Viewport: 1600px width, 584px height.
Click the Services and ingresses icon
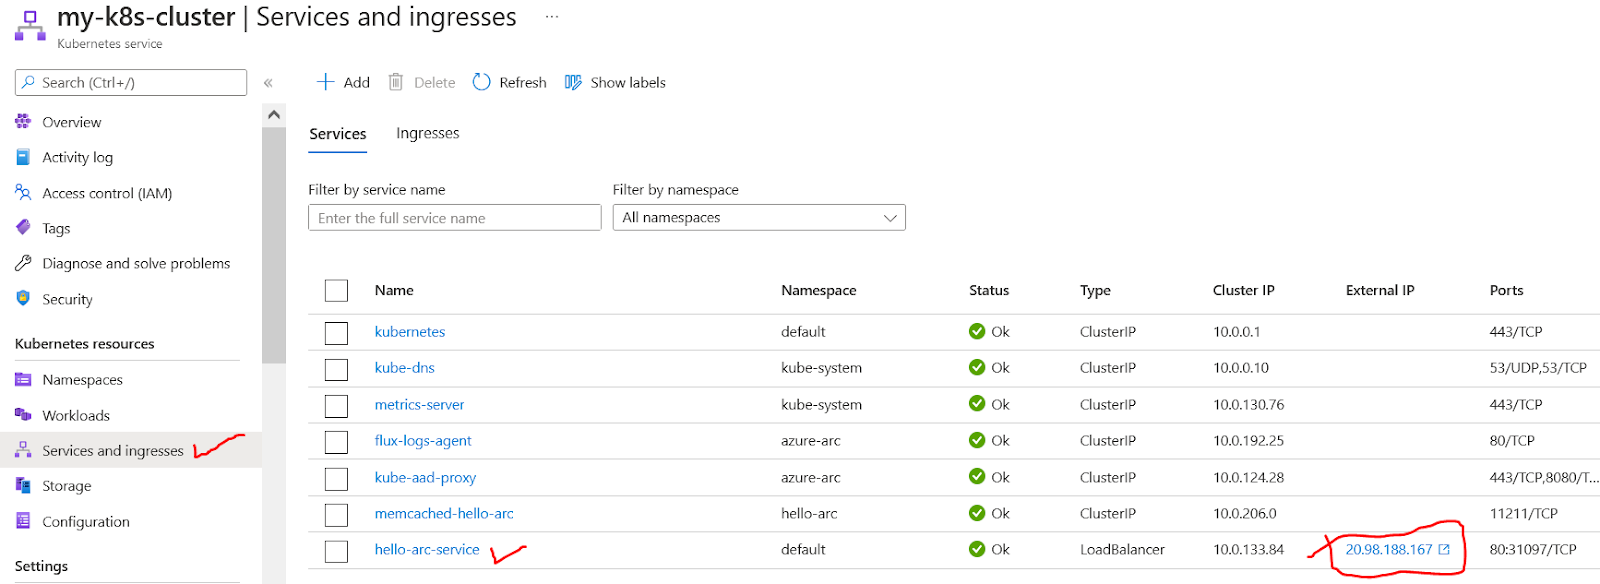pos(23,450)
